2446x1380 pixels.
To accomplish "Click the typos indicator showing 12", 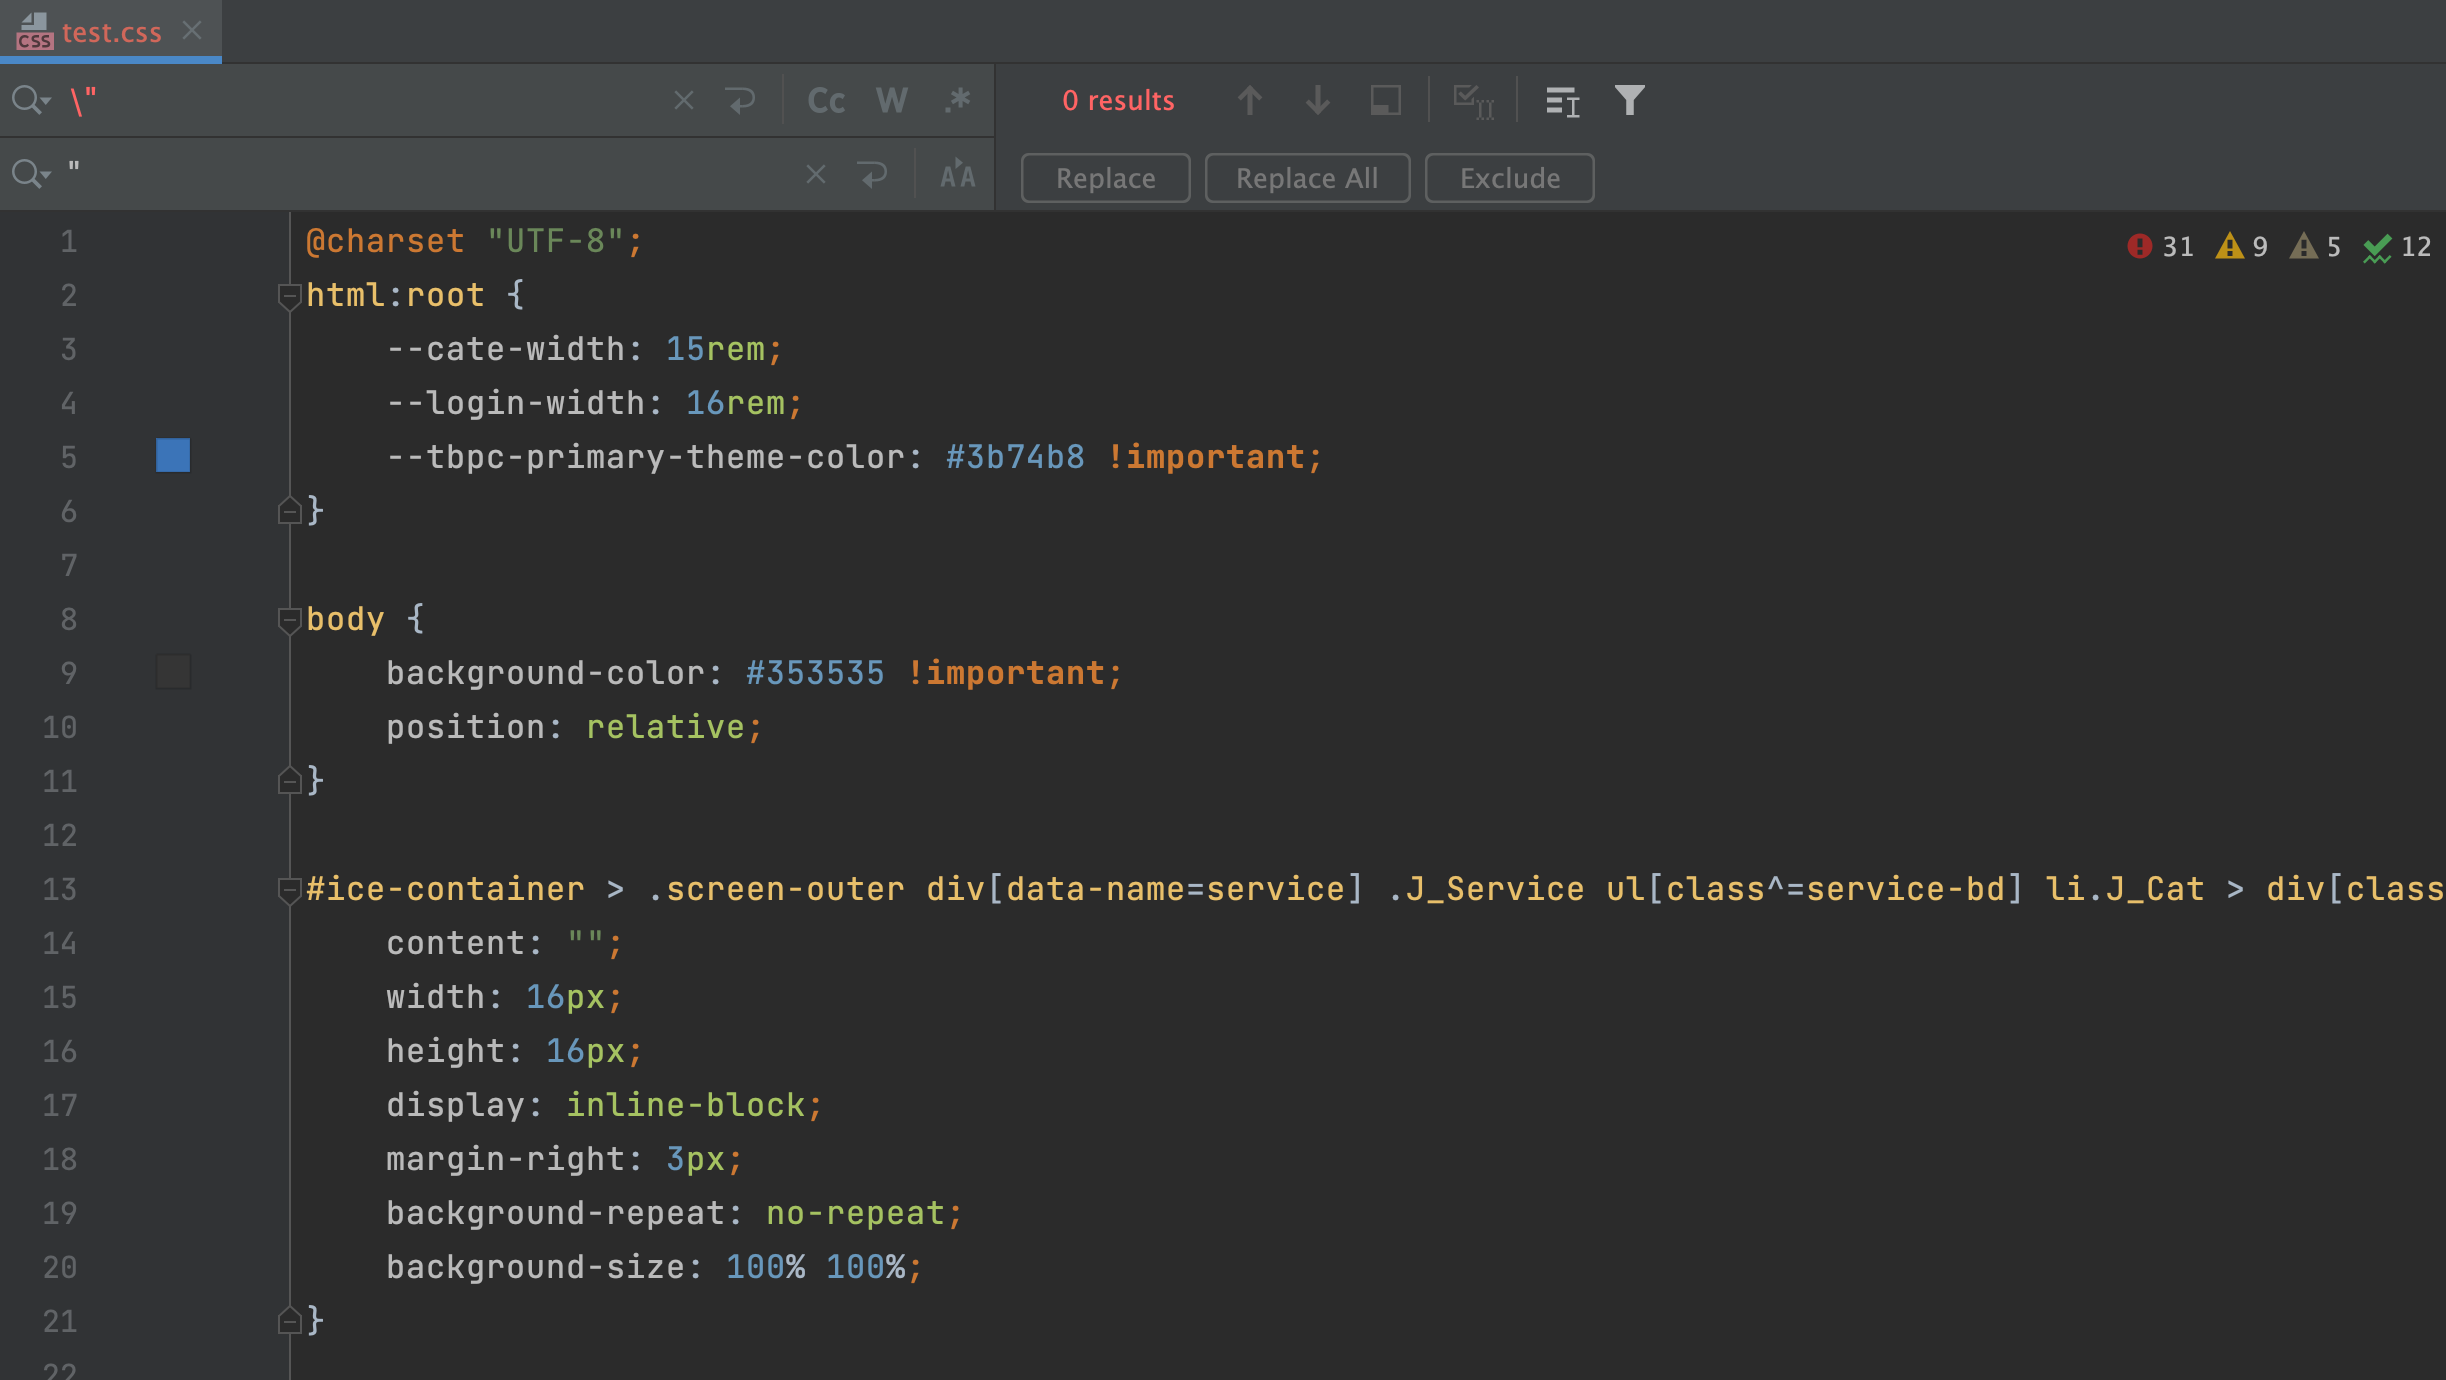I will 2397,246.
